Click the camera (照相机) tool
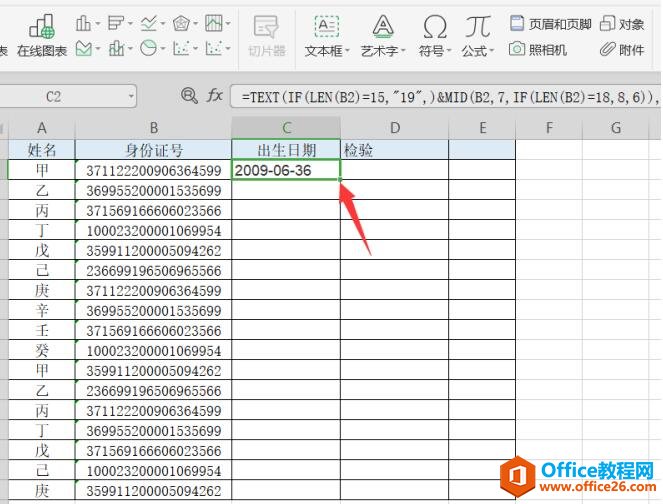Image resolution: width=663 pixels, height=504 pixels. click(538, 49)
